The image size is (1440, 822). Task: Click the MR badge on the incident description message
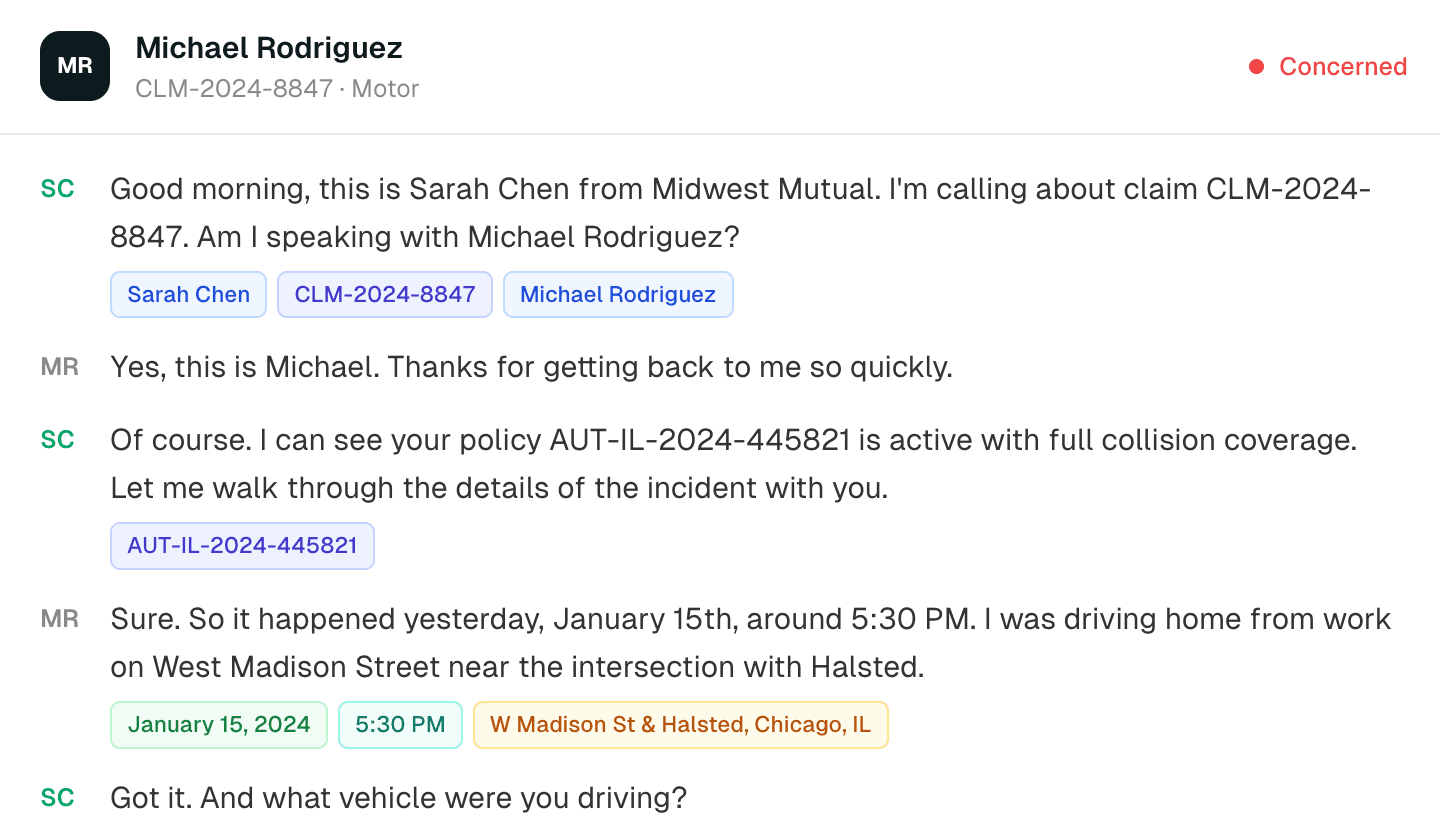tap(59, 619)
